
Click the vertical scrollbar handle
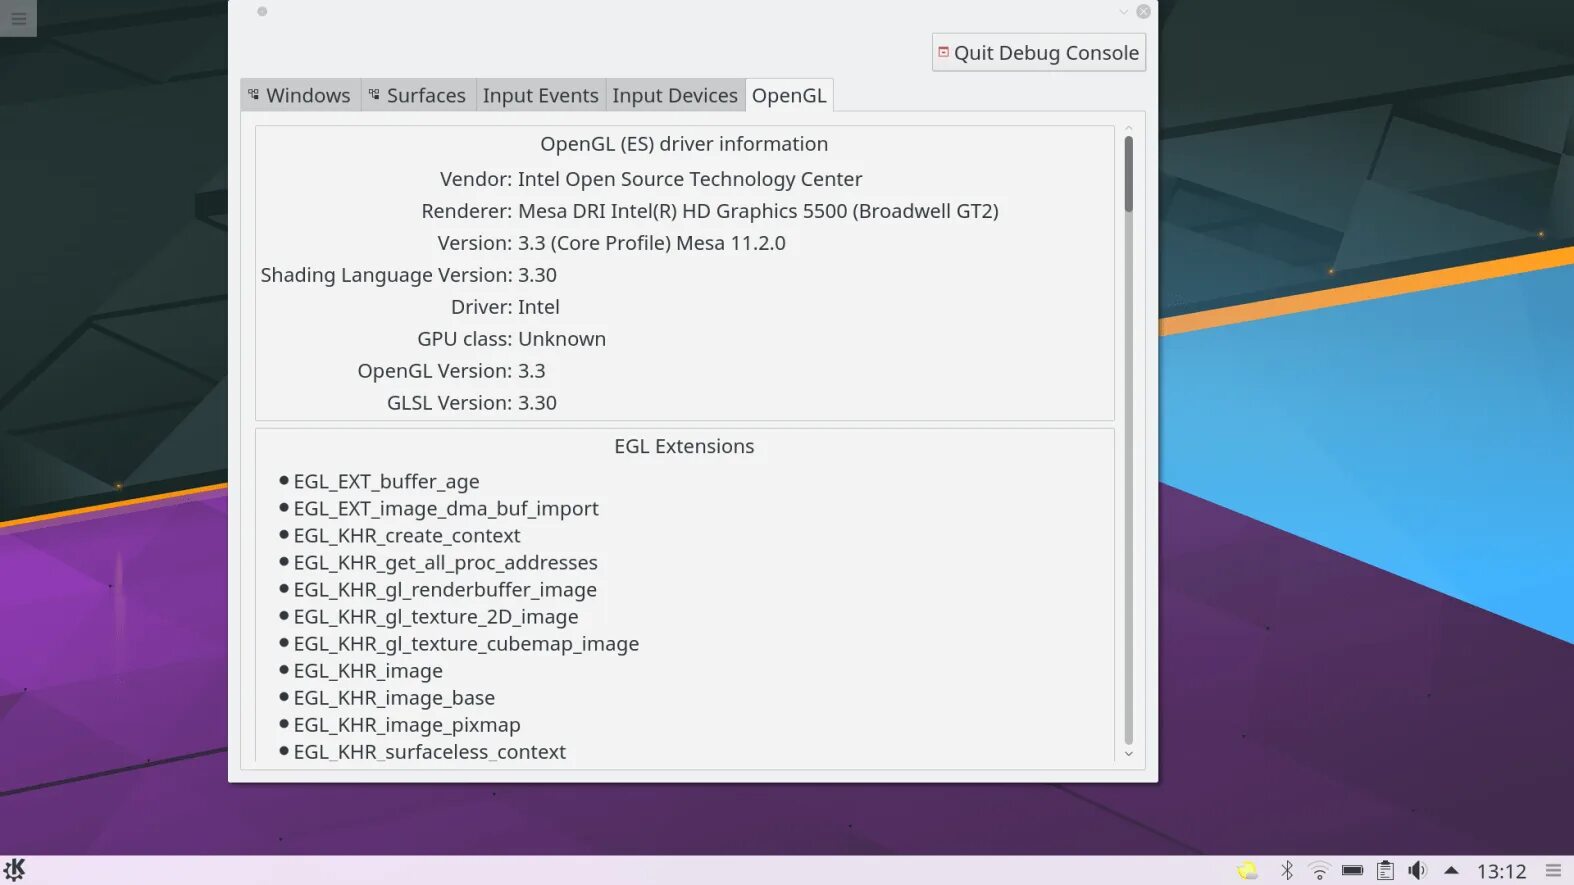click(x=1128, y=174)
